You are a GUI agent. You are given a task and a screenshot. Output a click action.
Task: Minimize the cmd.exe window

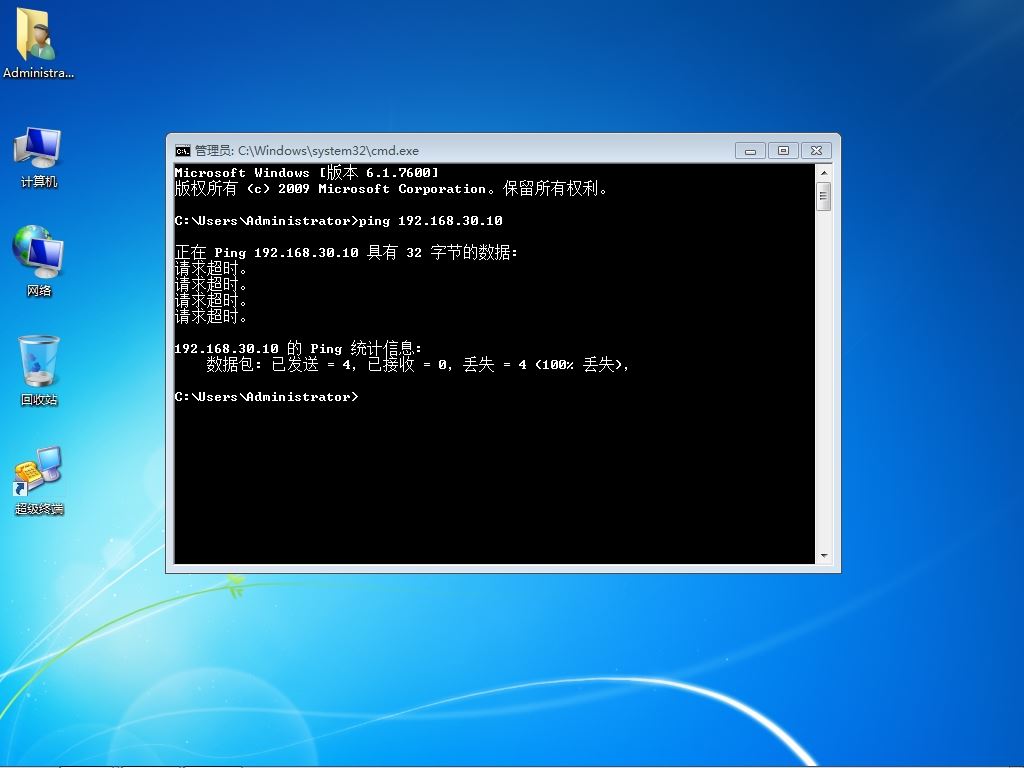750,151
